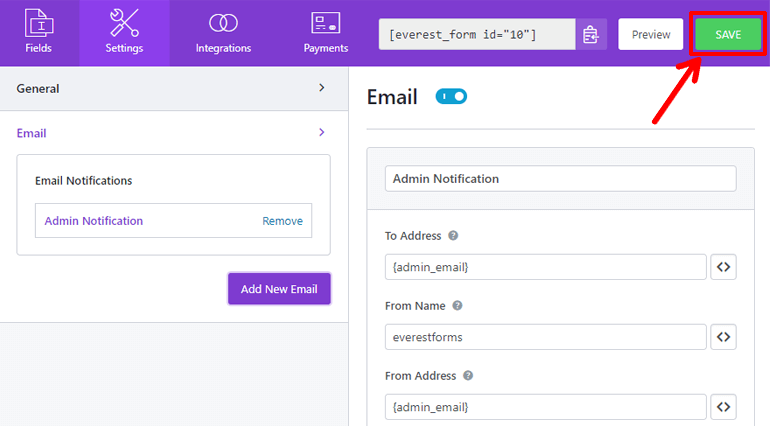Click help icon next to From Name
This screenshot has height=426, width=770.
click(457, 306)
